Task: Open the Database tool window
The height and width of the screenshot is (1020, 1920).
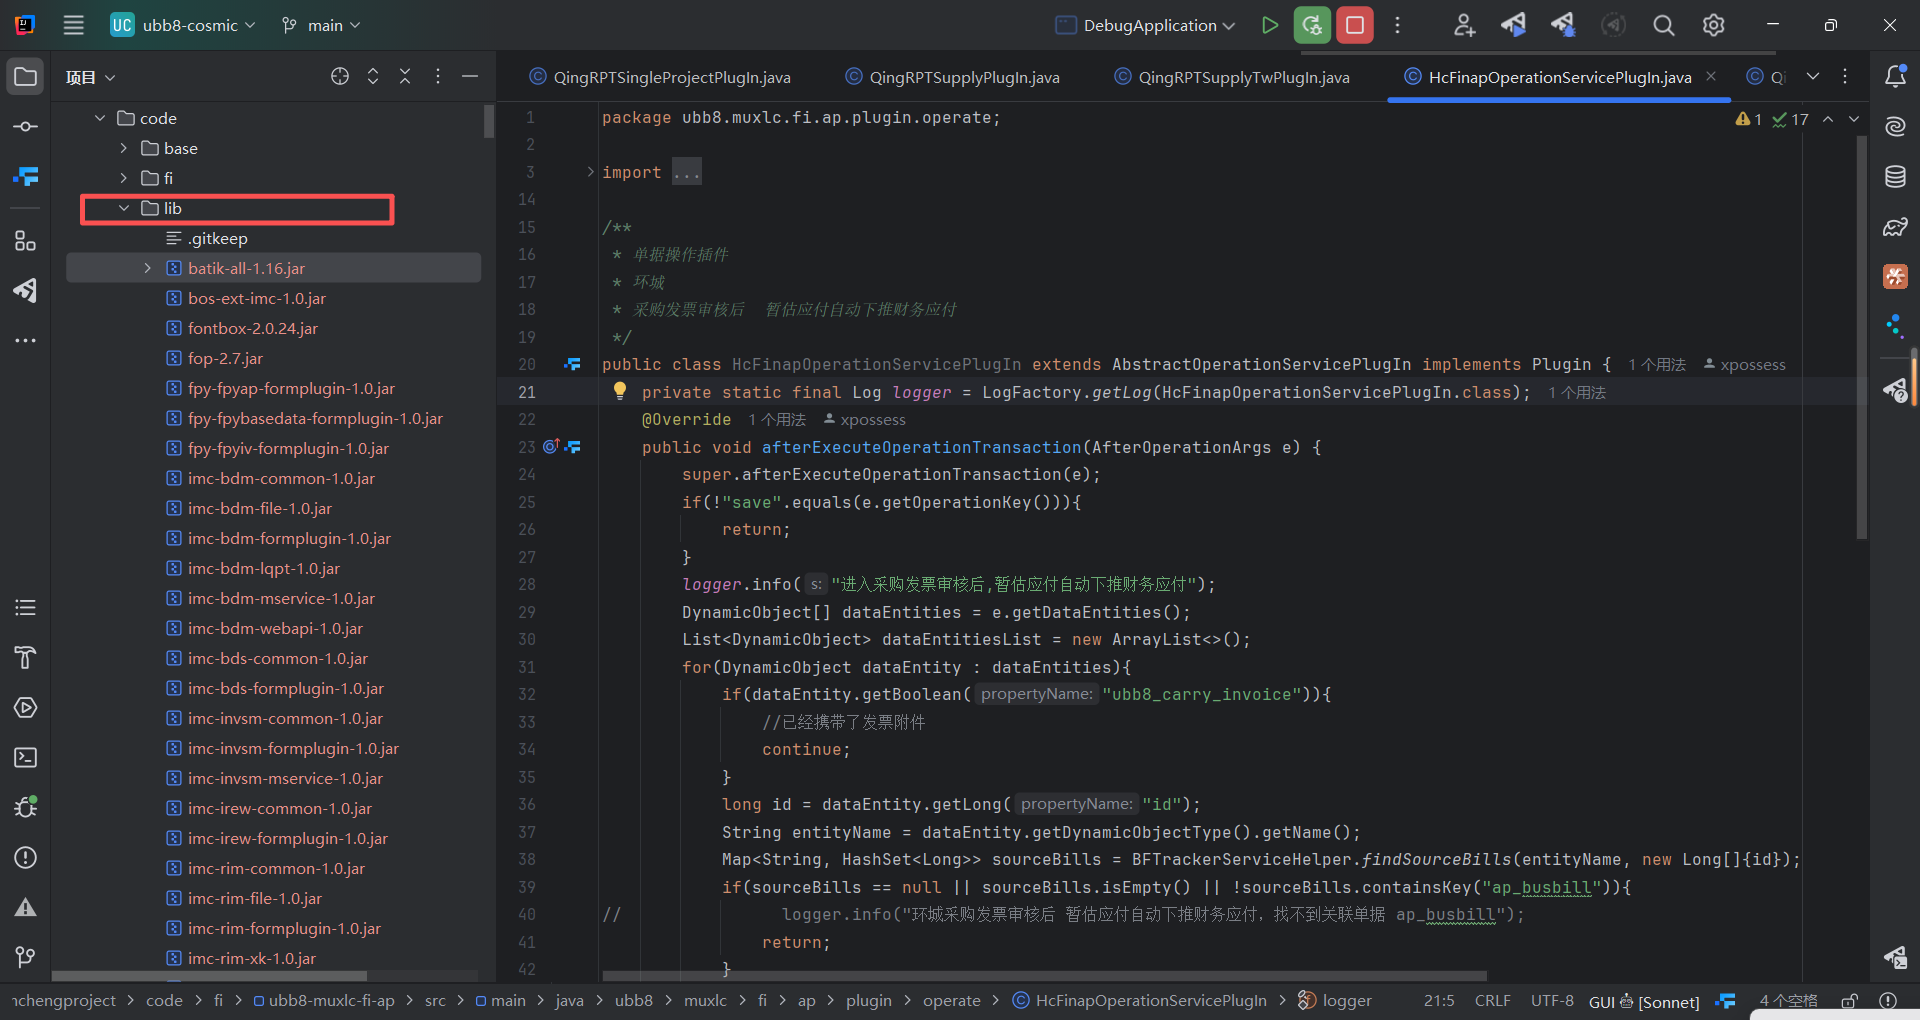Action: pos(1895,177)
